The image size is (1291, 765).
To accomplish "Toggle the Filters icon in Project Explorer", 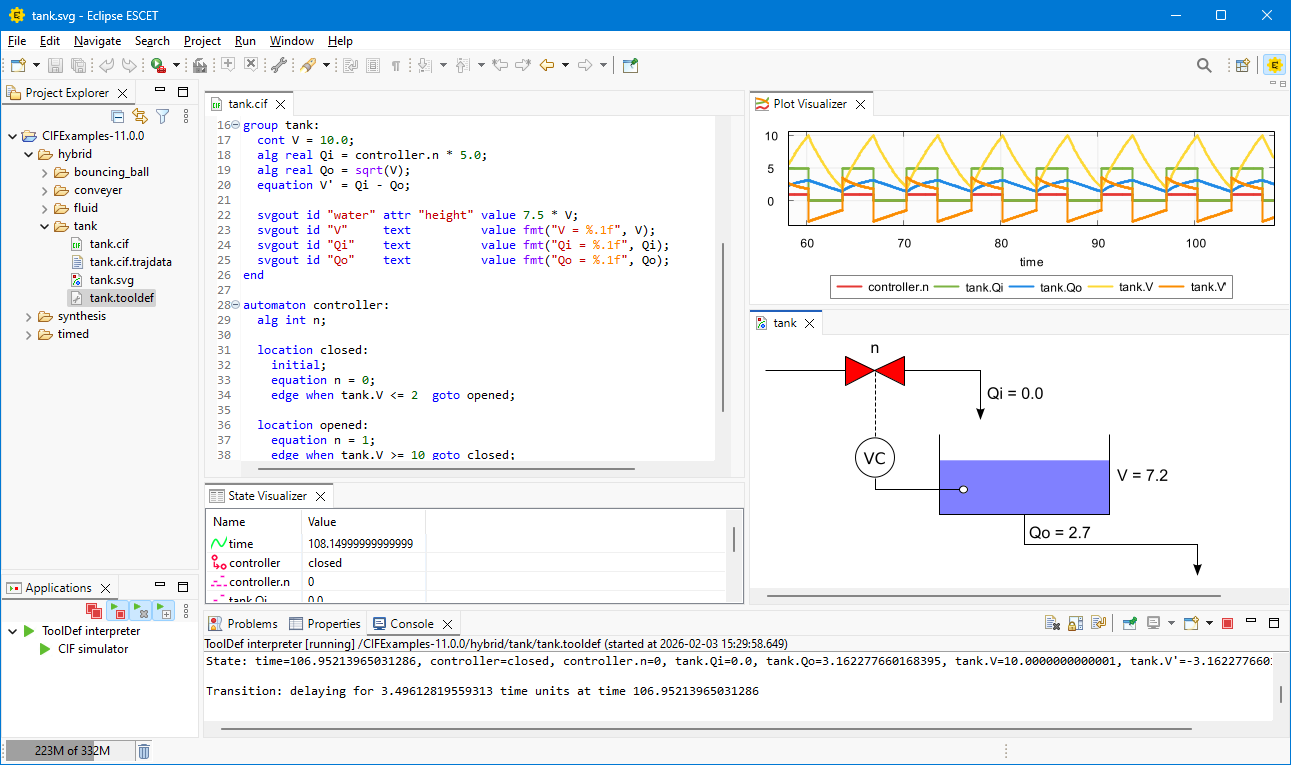I will coord(162,116).
